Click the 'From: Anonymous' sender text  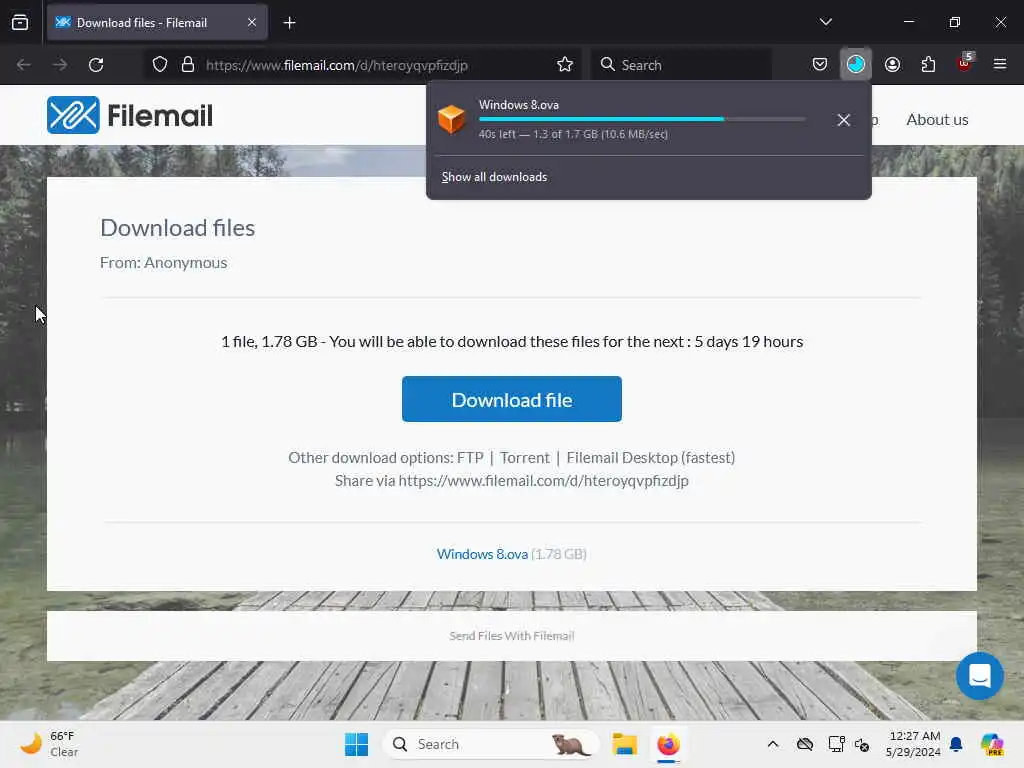point(163,263)
